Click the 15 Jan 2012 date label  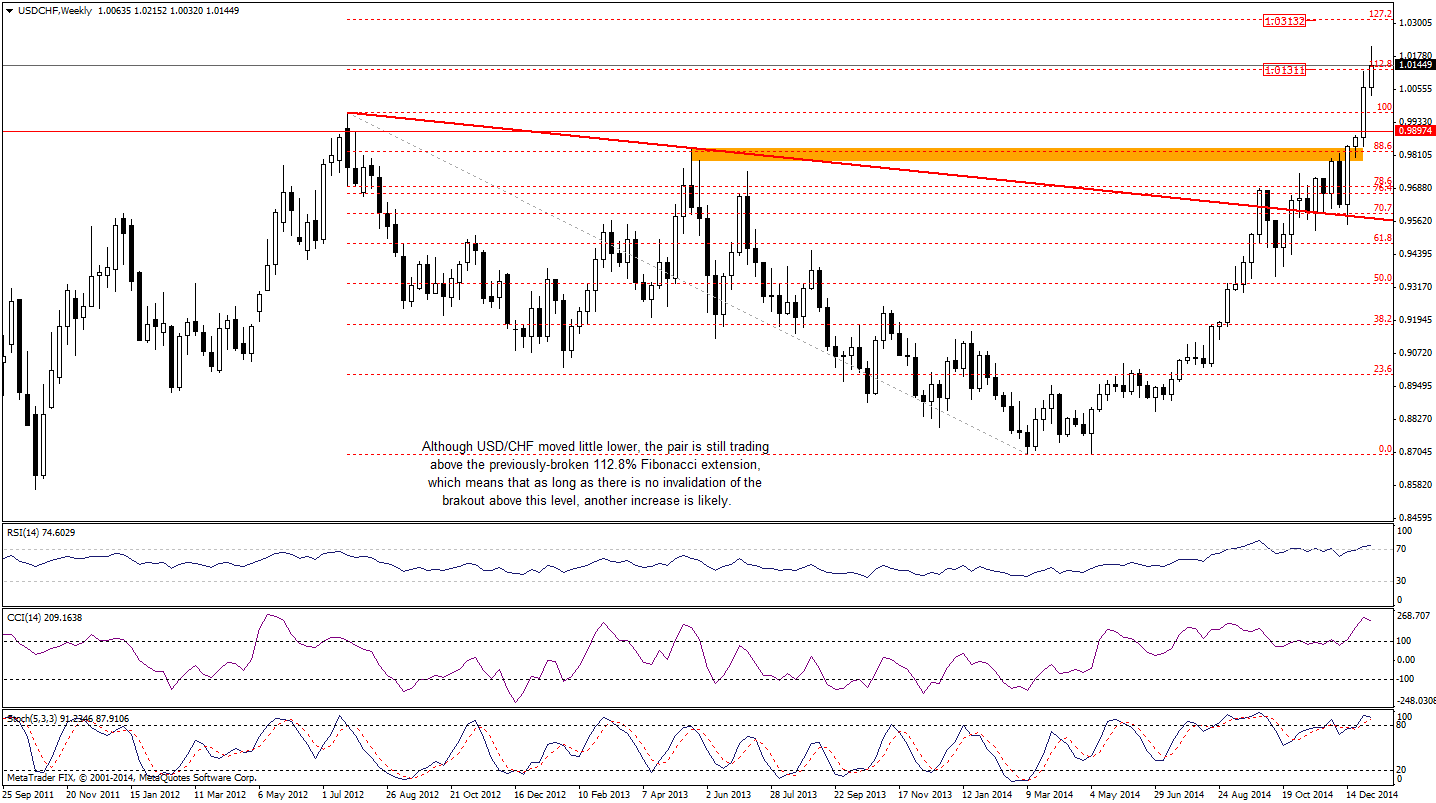(x=157, y=795)
